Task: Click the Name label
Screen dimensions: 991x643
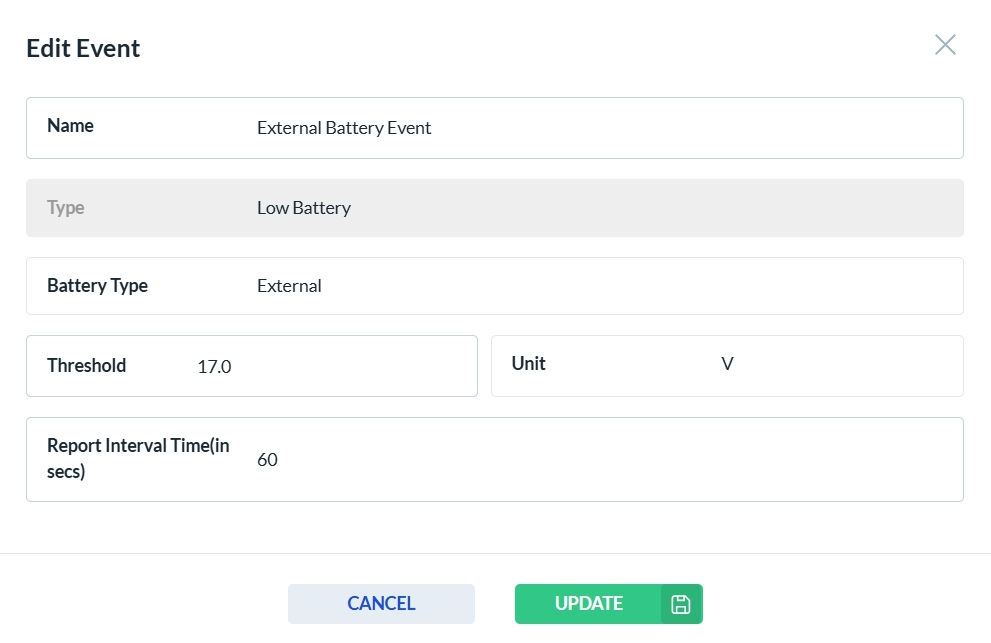Action: click(x=70, y=126)
